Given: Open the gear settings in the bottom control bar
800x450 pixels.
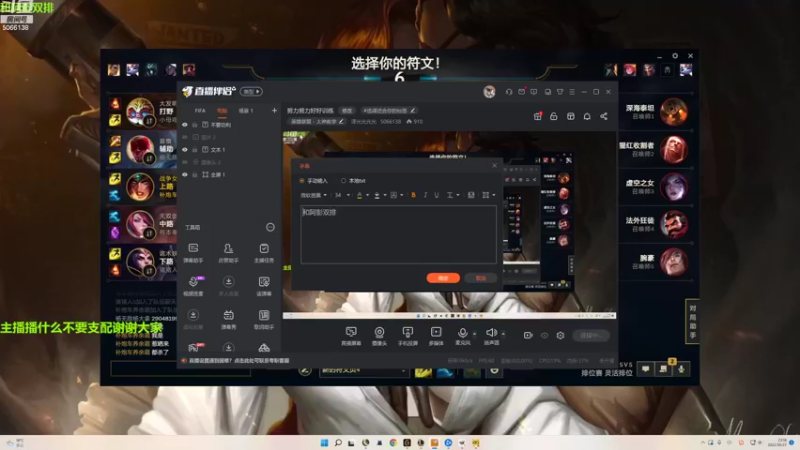Looking at the screenshot, I should tap(560, 335).
